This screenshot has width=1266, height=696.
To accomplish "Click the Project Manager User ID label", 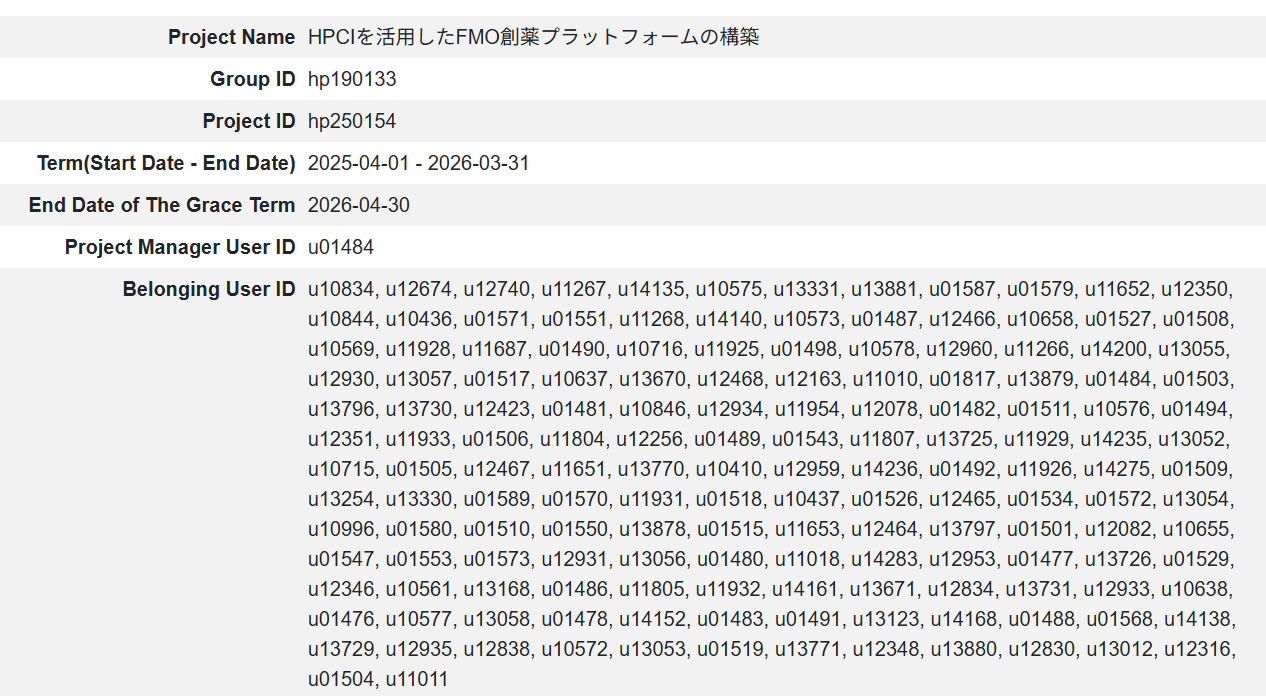I will pyautogui.click(x=180, y=247).
